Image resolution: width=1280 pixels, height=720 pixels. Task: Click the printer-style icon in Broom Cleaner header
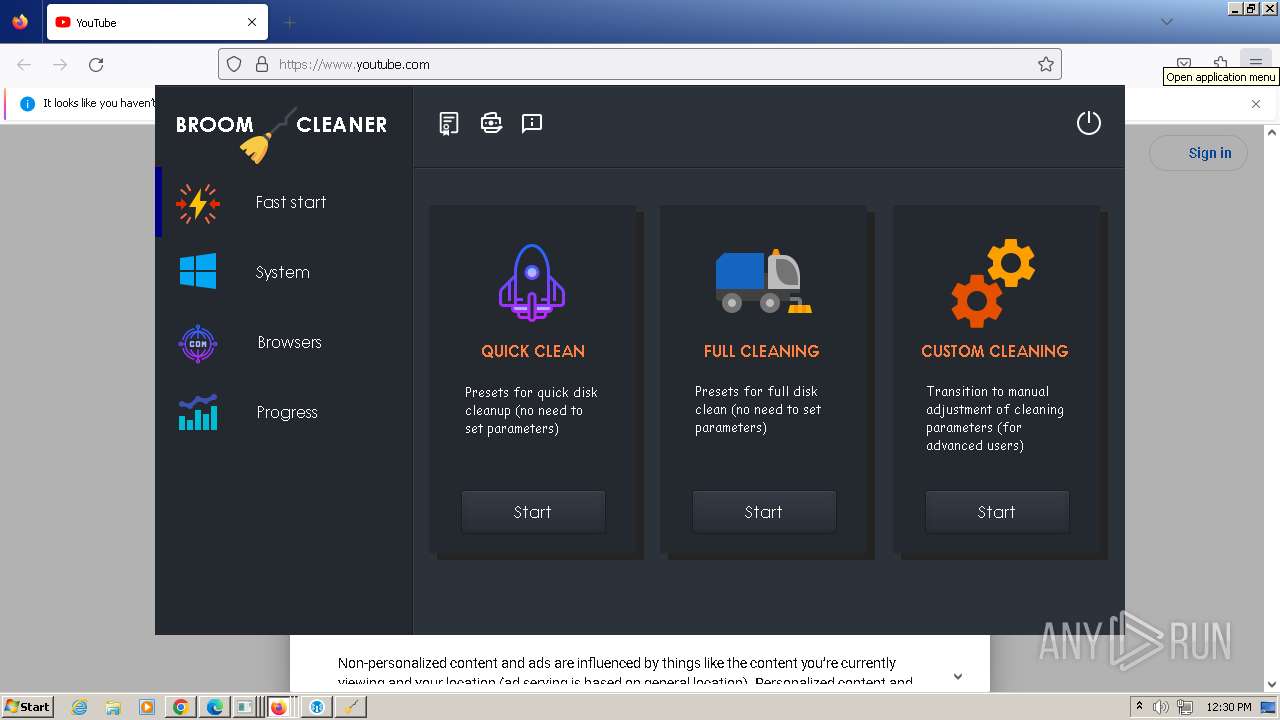pyautogui.click(x=491, y=123)
